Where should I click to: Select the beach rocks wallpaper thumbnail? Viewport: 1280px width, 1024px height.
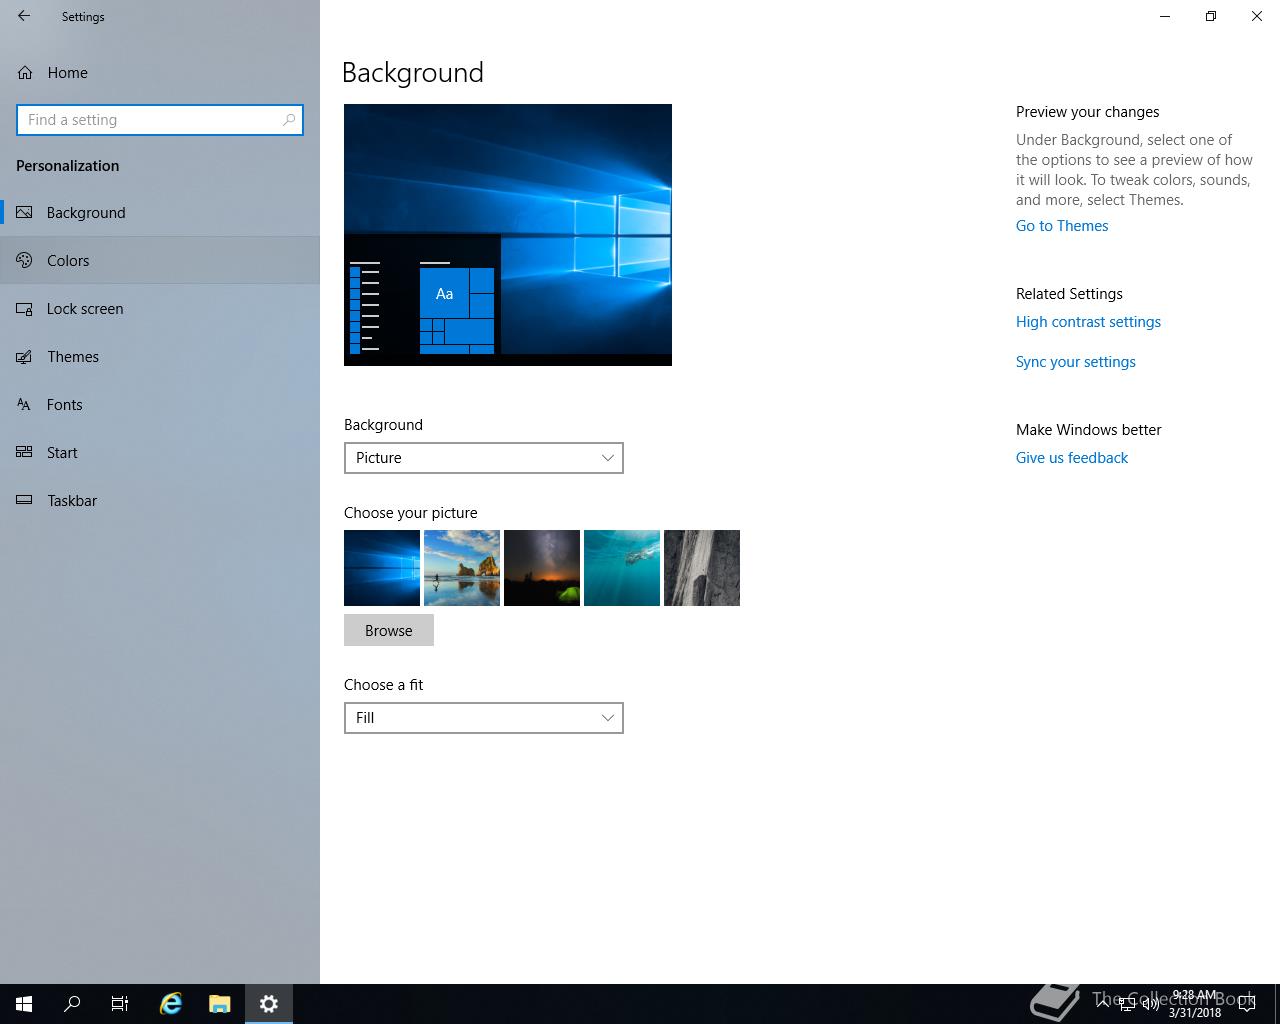coord(462,568)
